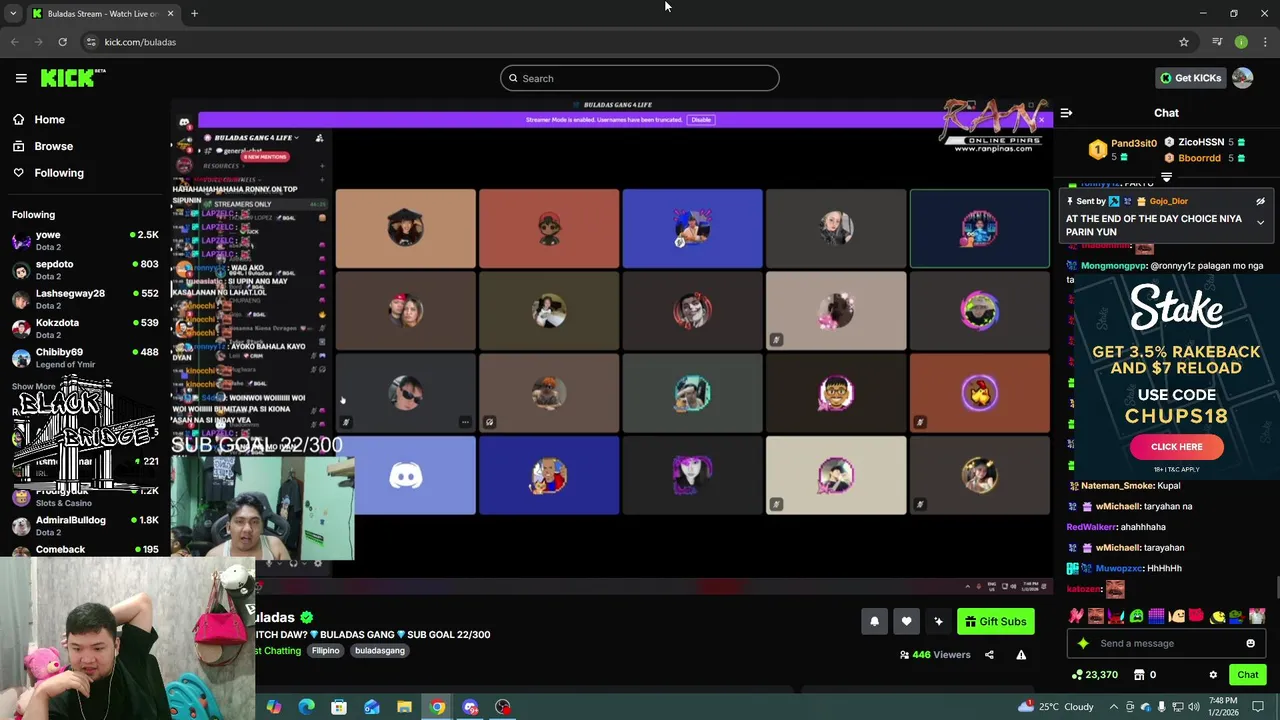
Task: Open Pand3sit0 top gifter entry
Action: 1124,149
